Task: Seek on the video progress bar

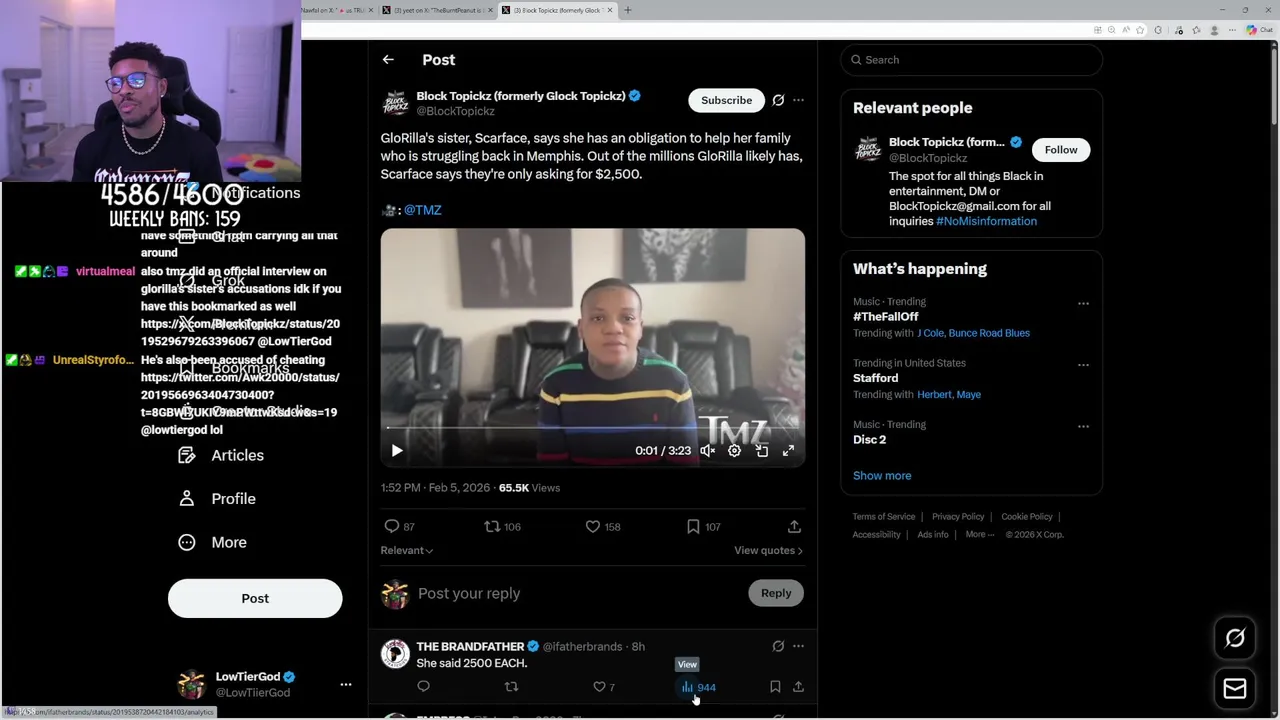Action: point(592,428)
